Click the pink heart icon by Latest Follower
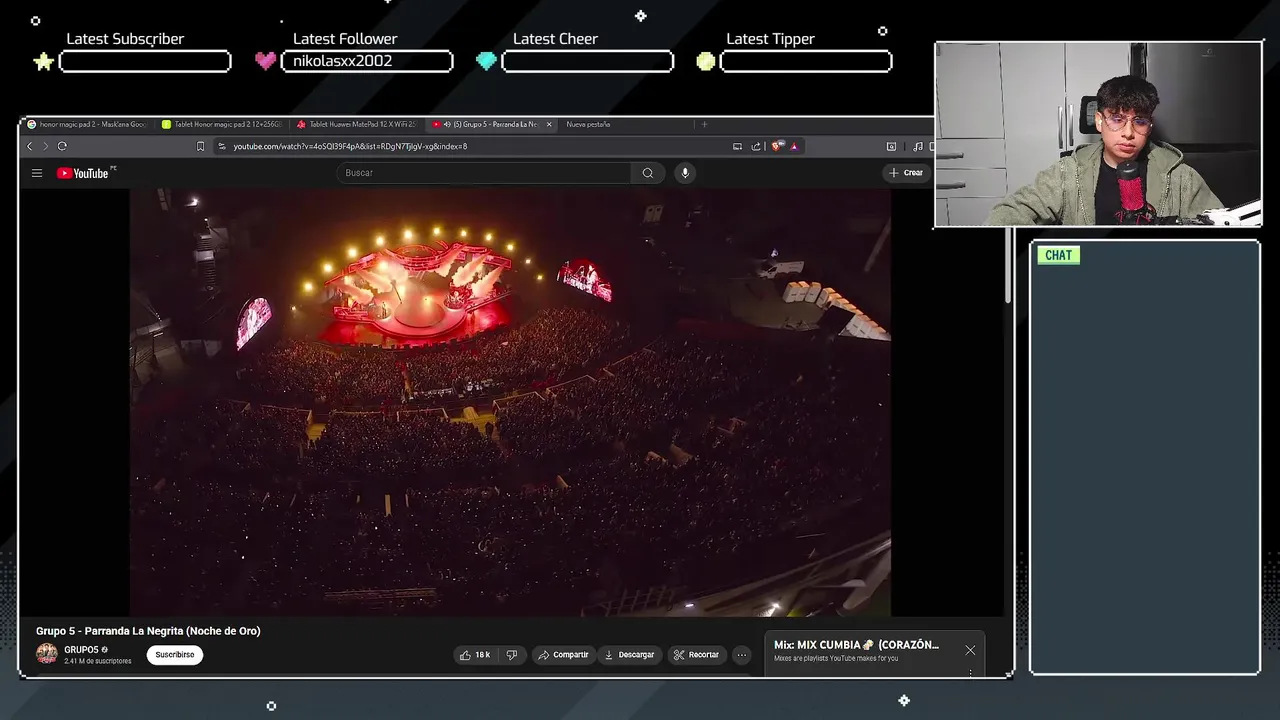This screenshot has height=720, width=1280. [x=265, y=61]
